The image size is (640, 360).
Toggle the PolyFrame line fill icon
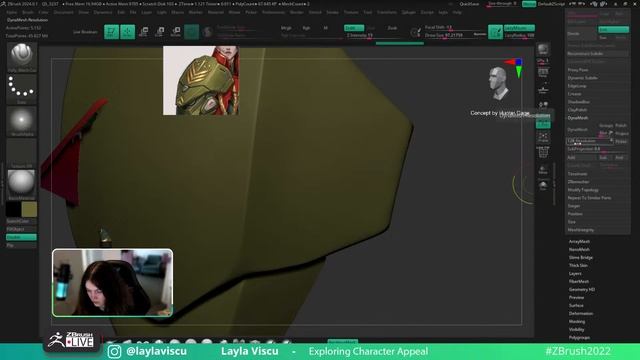coord(543,152)
